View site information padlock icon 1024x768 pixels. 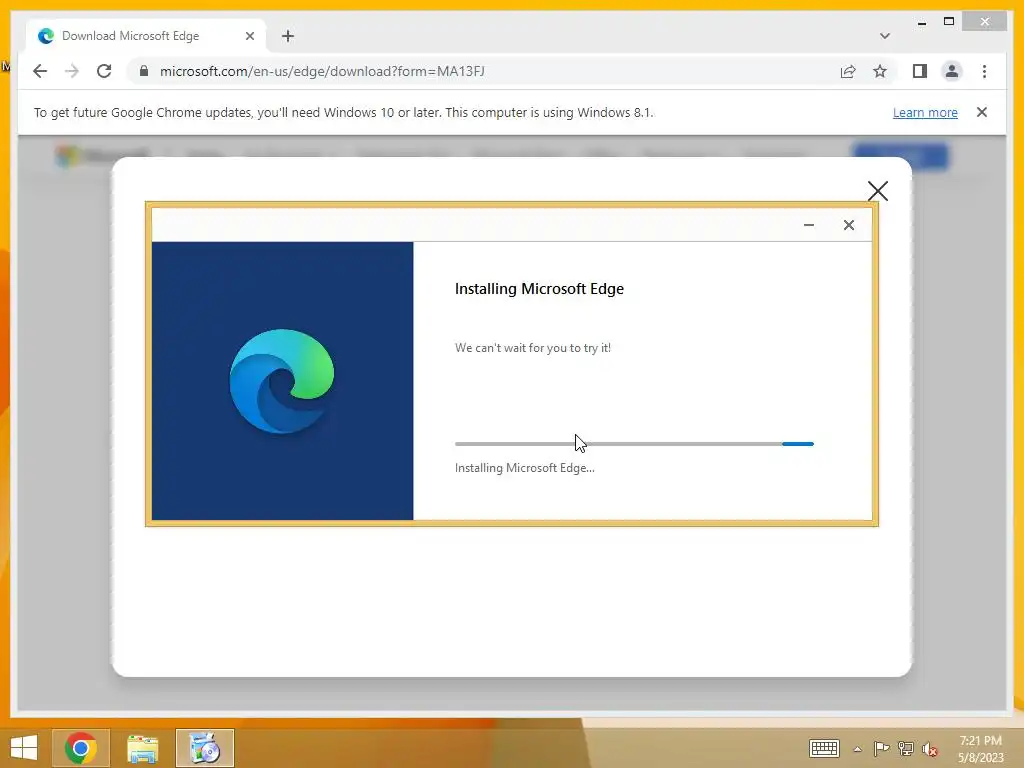(x=144, y=71)
